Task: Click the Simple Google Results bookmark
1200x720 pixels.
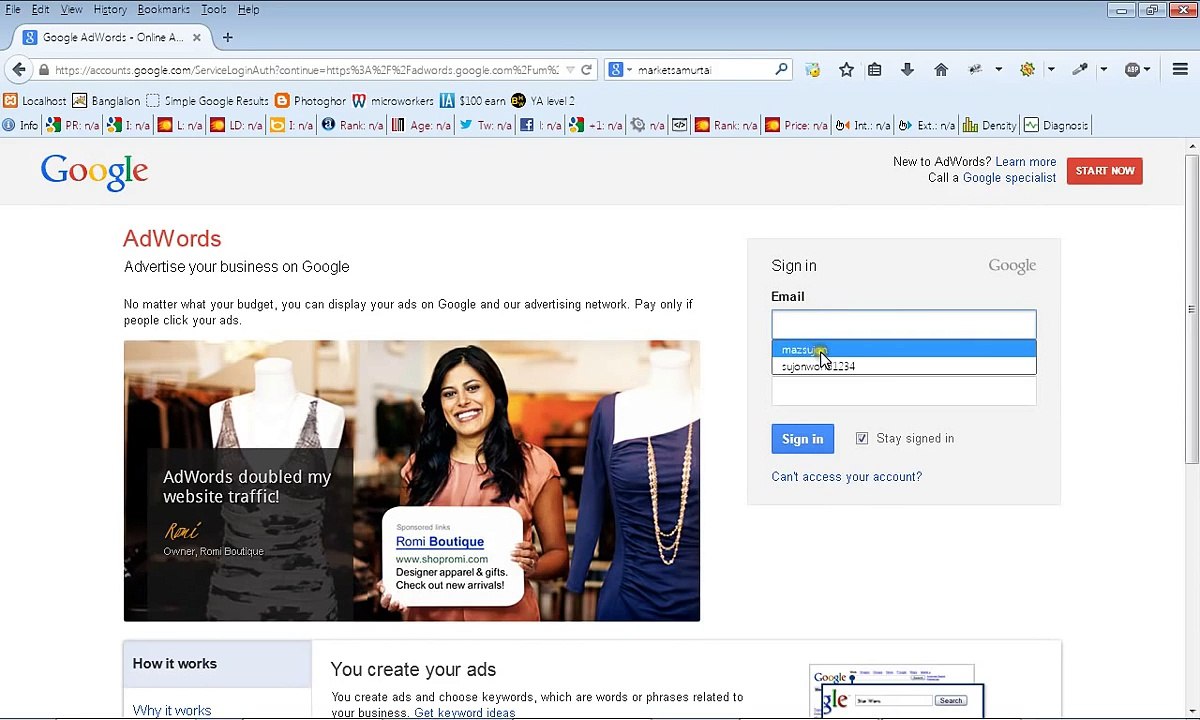Action: click(x=207, y=101)
